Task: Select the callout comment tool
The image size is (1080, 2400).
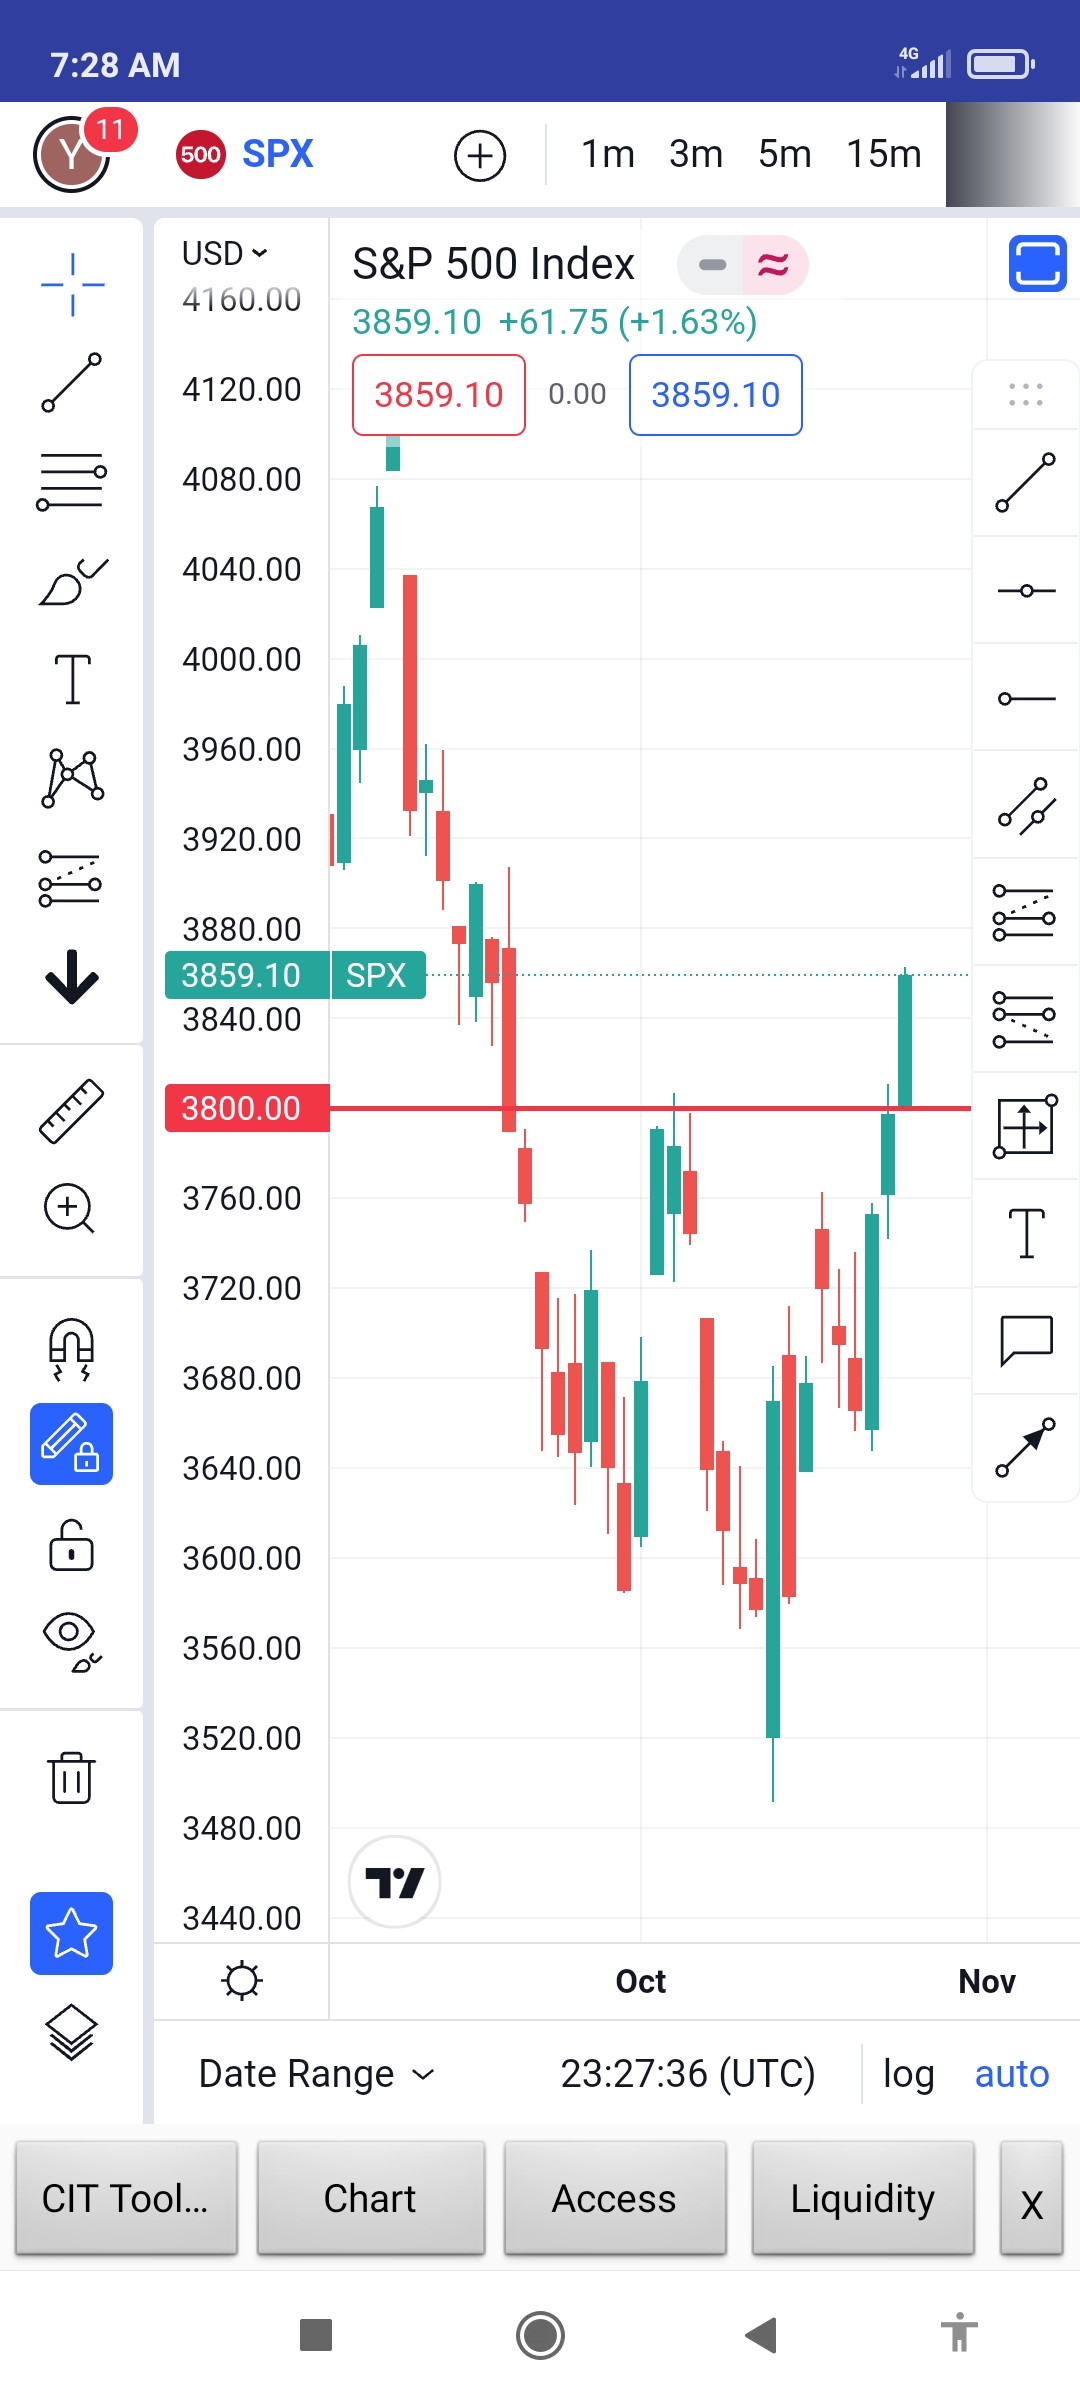Action: coord(1026,1340)
